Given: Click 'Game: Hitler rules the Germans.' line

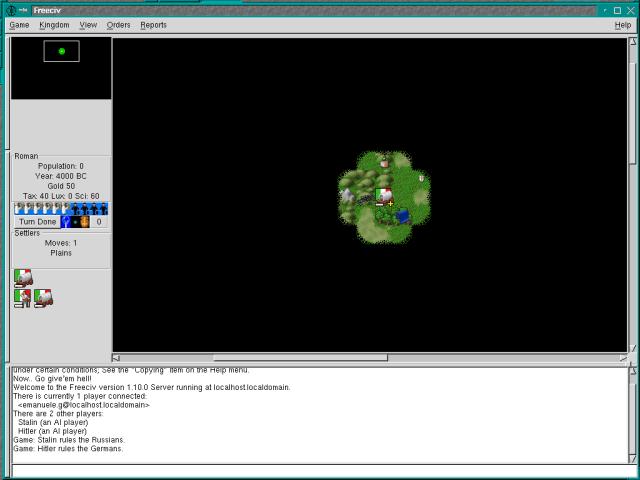Looking at the screenshot, I should [x=68, y=449].
